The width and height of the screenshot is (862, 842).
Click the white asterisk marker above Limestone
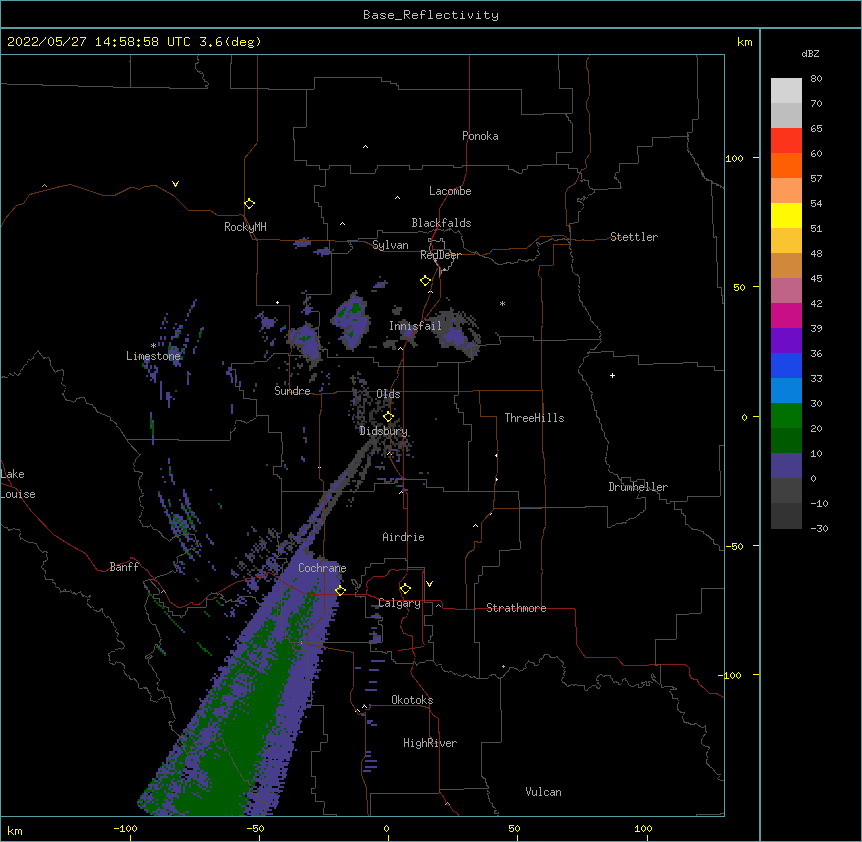coord(153,346)
